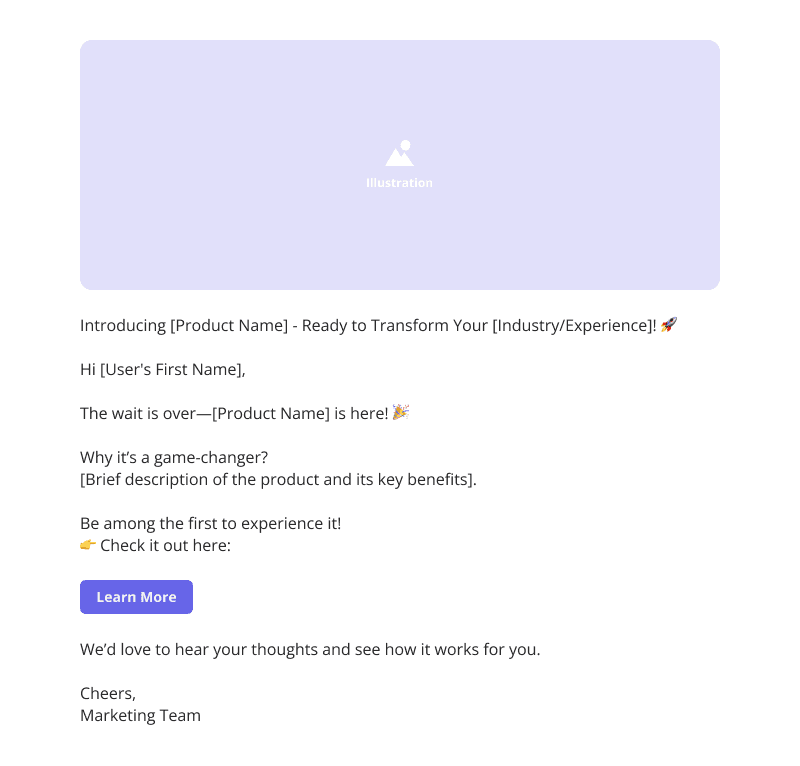
Task: Select the Marketing Team signature
Action: (140, 716)
